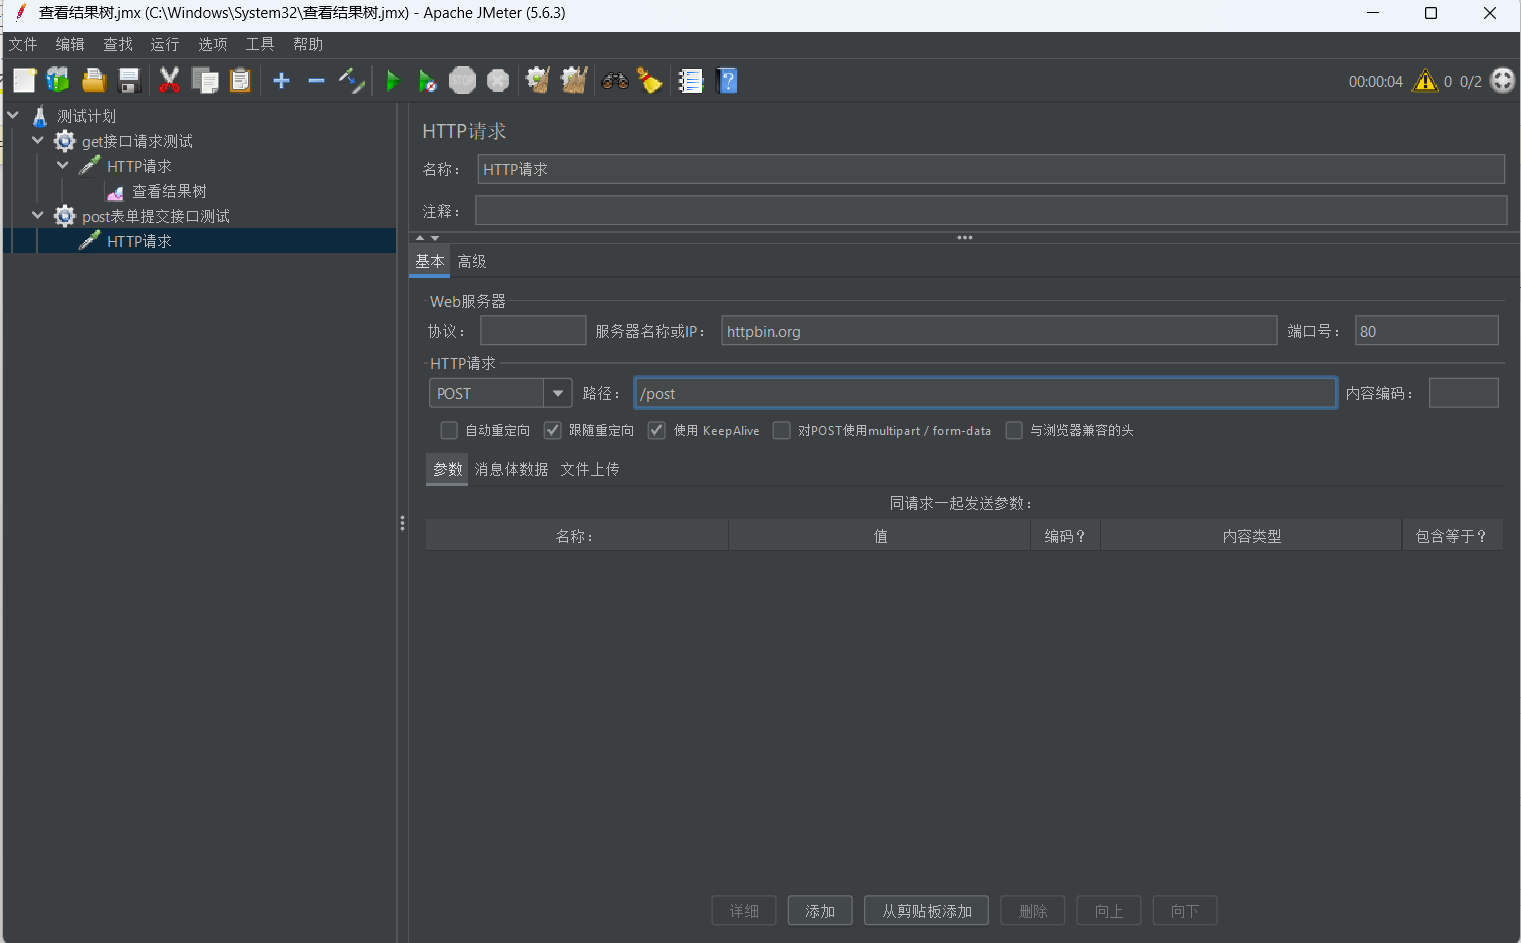
Task: Open the Function helper list icon
Action: 691,81
